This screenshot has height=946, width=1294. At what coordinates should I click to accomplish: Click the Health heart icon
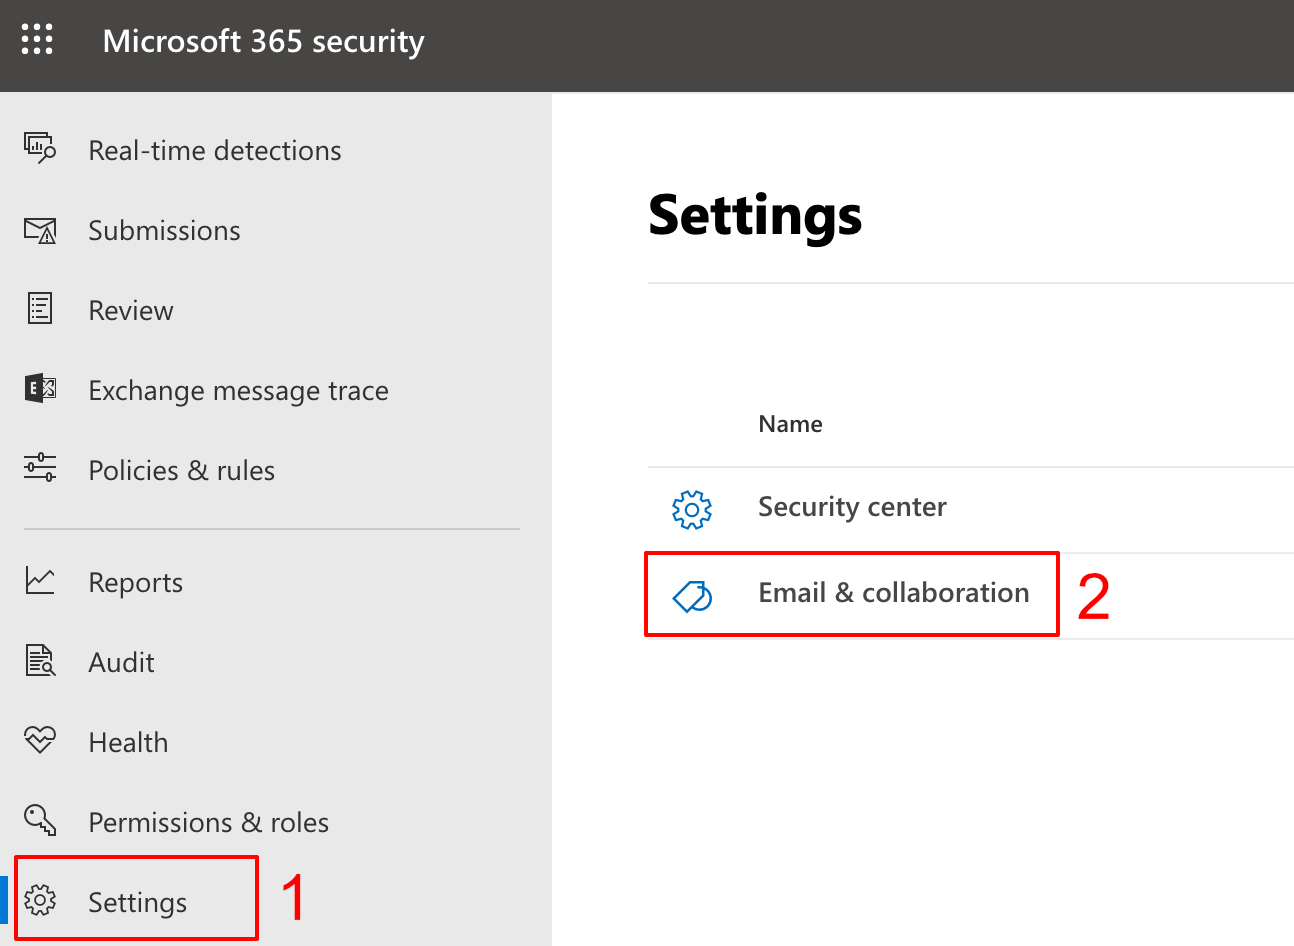pyautogui.click(x=40, y=740)
